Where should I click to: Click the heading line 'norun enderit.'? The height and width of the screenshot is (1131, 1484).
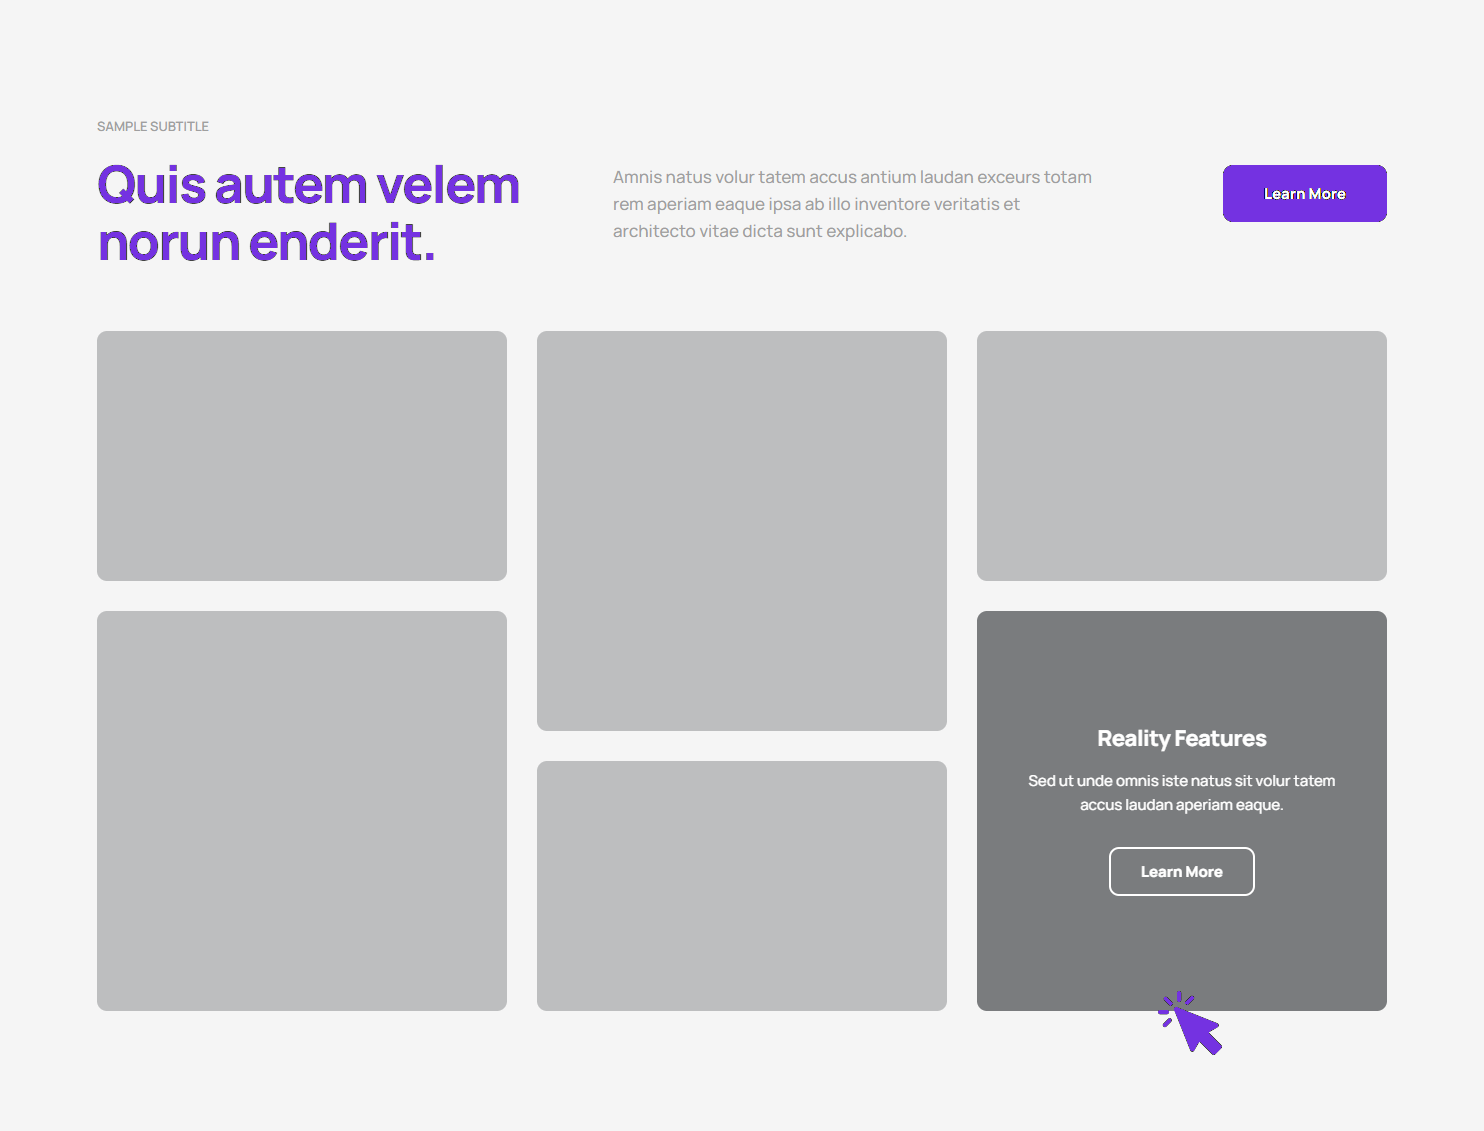tap(266, 243)
